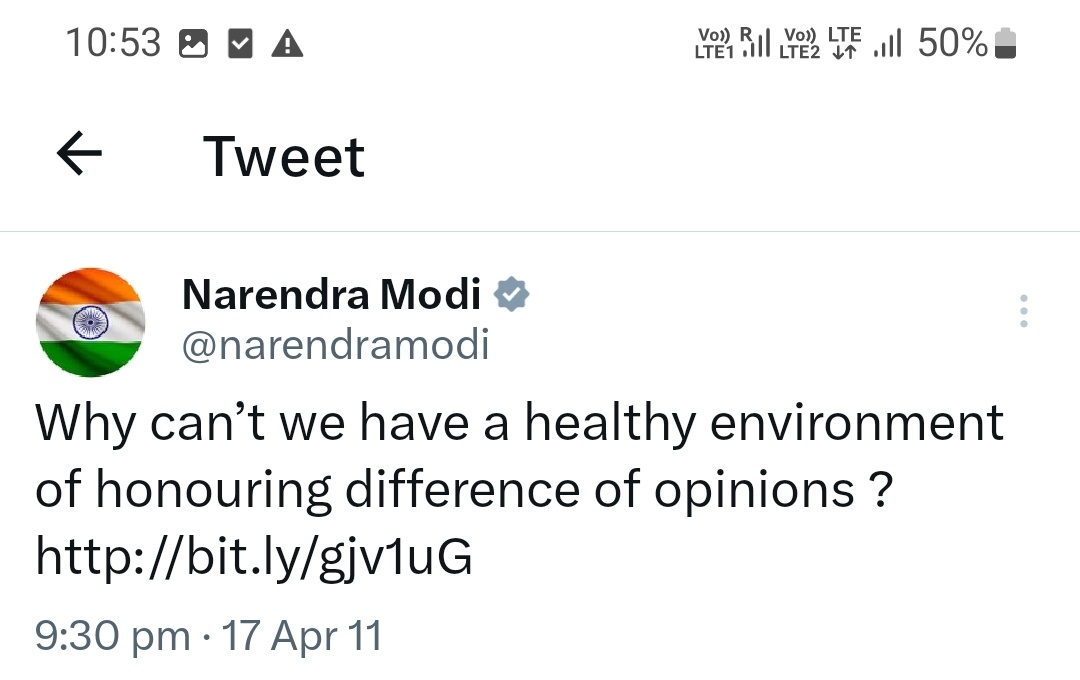Tap the warning triangle icon in status bar
Viewport: 1080px width, 680px height.
click(288, 44)
